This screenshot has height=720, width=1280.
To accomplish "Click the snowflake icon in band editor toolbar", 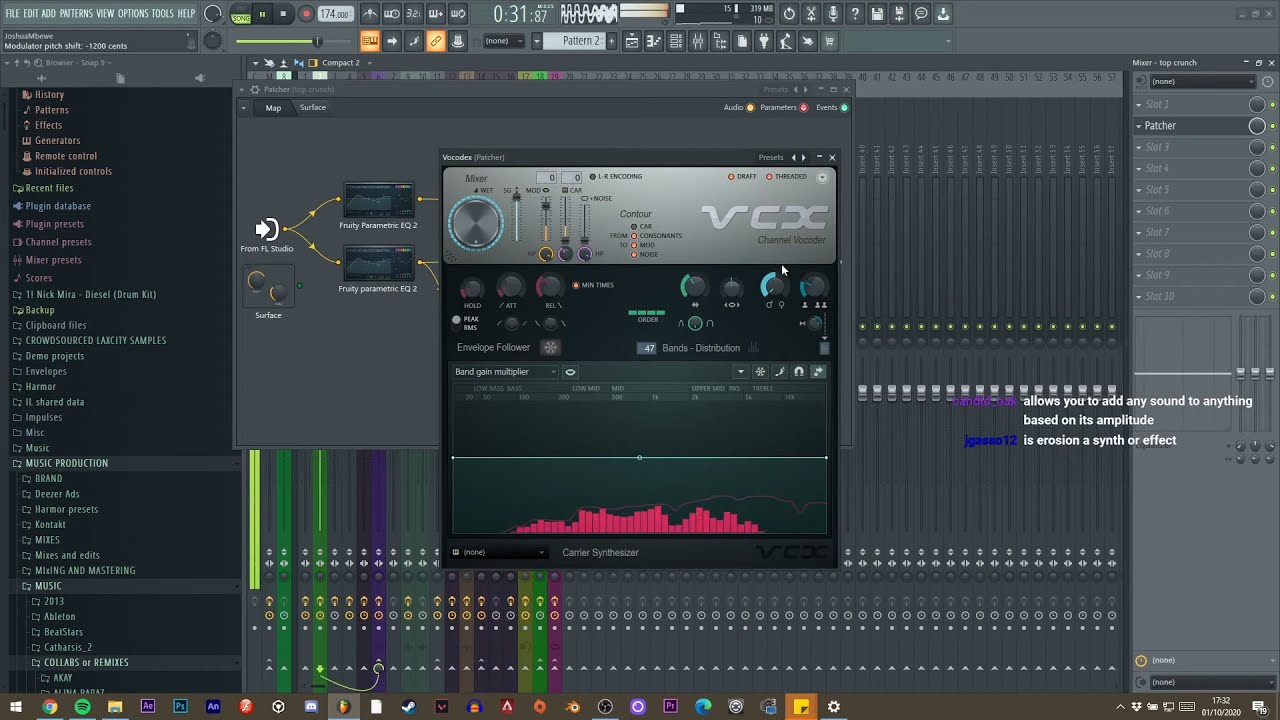I will click(x=760, y=372).
